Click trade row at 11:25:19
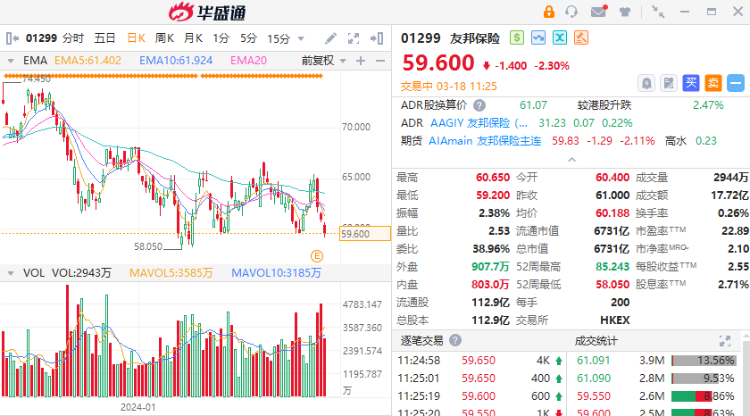 pyautogui.click(x=480, y=396)
